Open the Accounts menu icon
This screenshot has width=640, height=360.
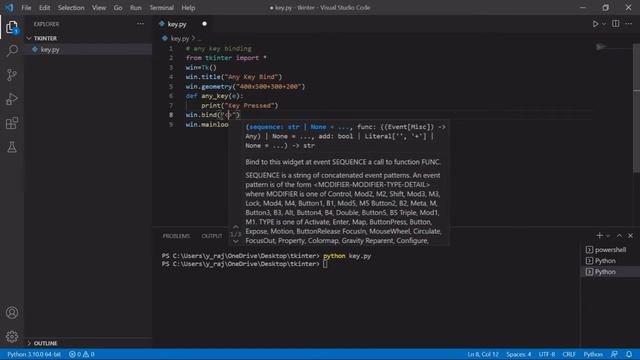point(12,313)
